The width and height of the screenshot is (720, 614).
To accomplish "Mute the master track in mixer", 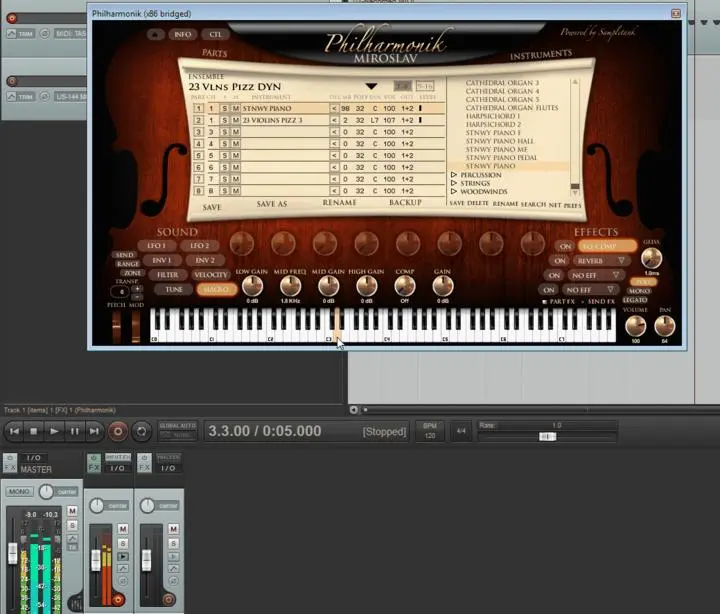I will tap(72, 511).
